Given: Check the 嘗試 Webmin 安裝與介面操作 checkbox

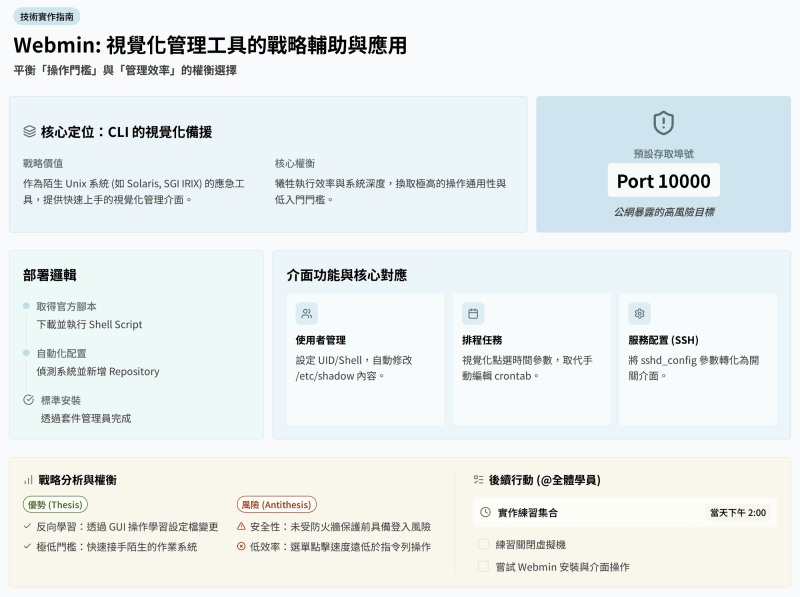Looking at the screenshot, I should click(x=483, y=566).
